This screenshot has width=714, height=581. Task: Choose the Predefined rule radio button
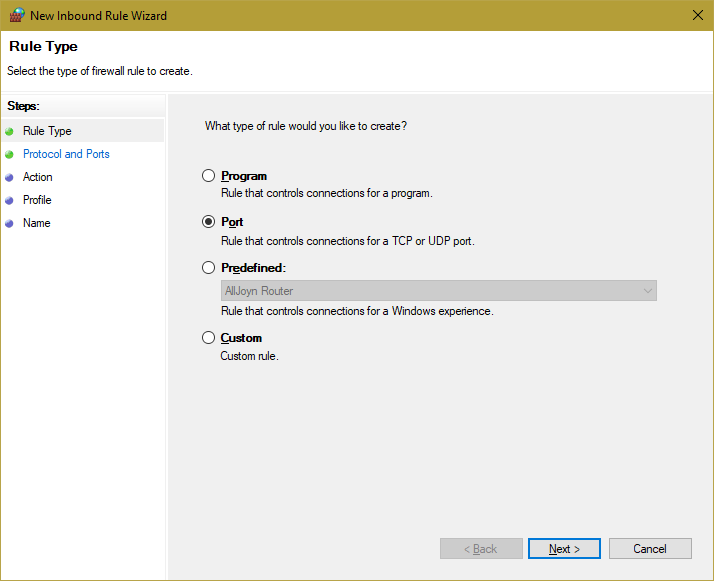208,268
